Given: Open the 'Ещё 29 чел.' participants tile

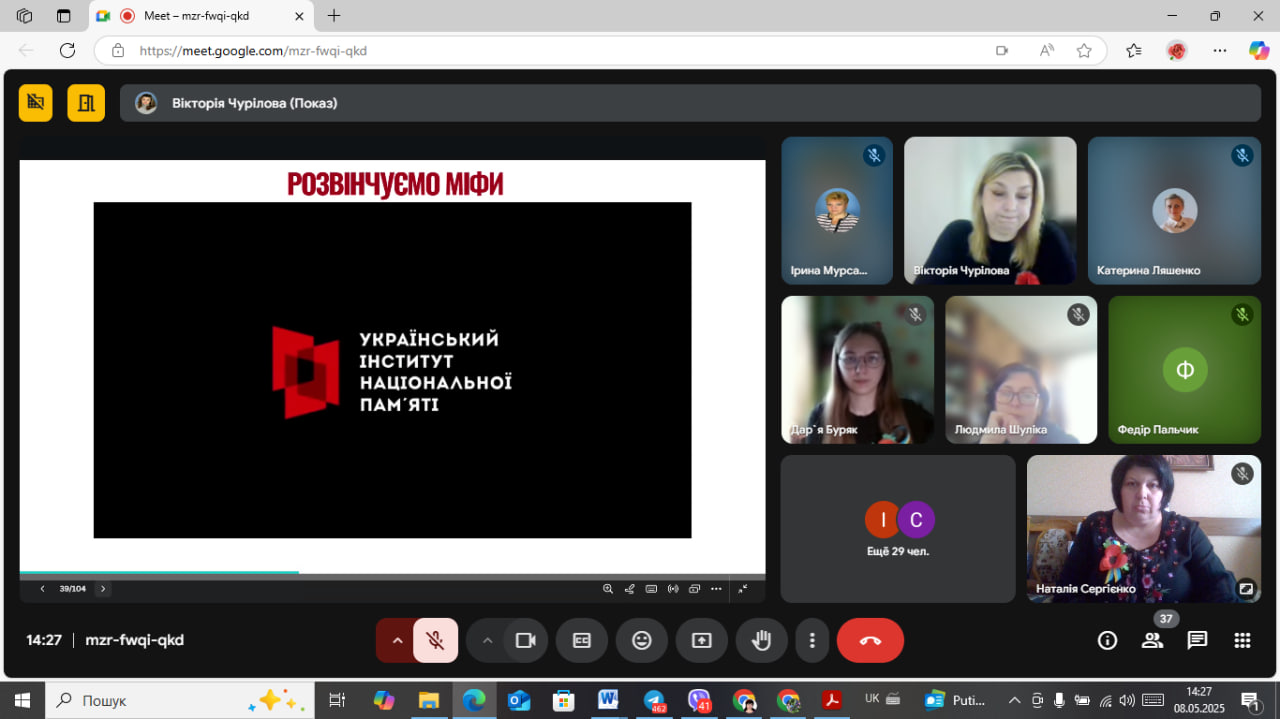Looking at the screenshot, I should (x=898, y=529).
